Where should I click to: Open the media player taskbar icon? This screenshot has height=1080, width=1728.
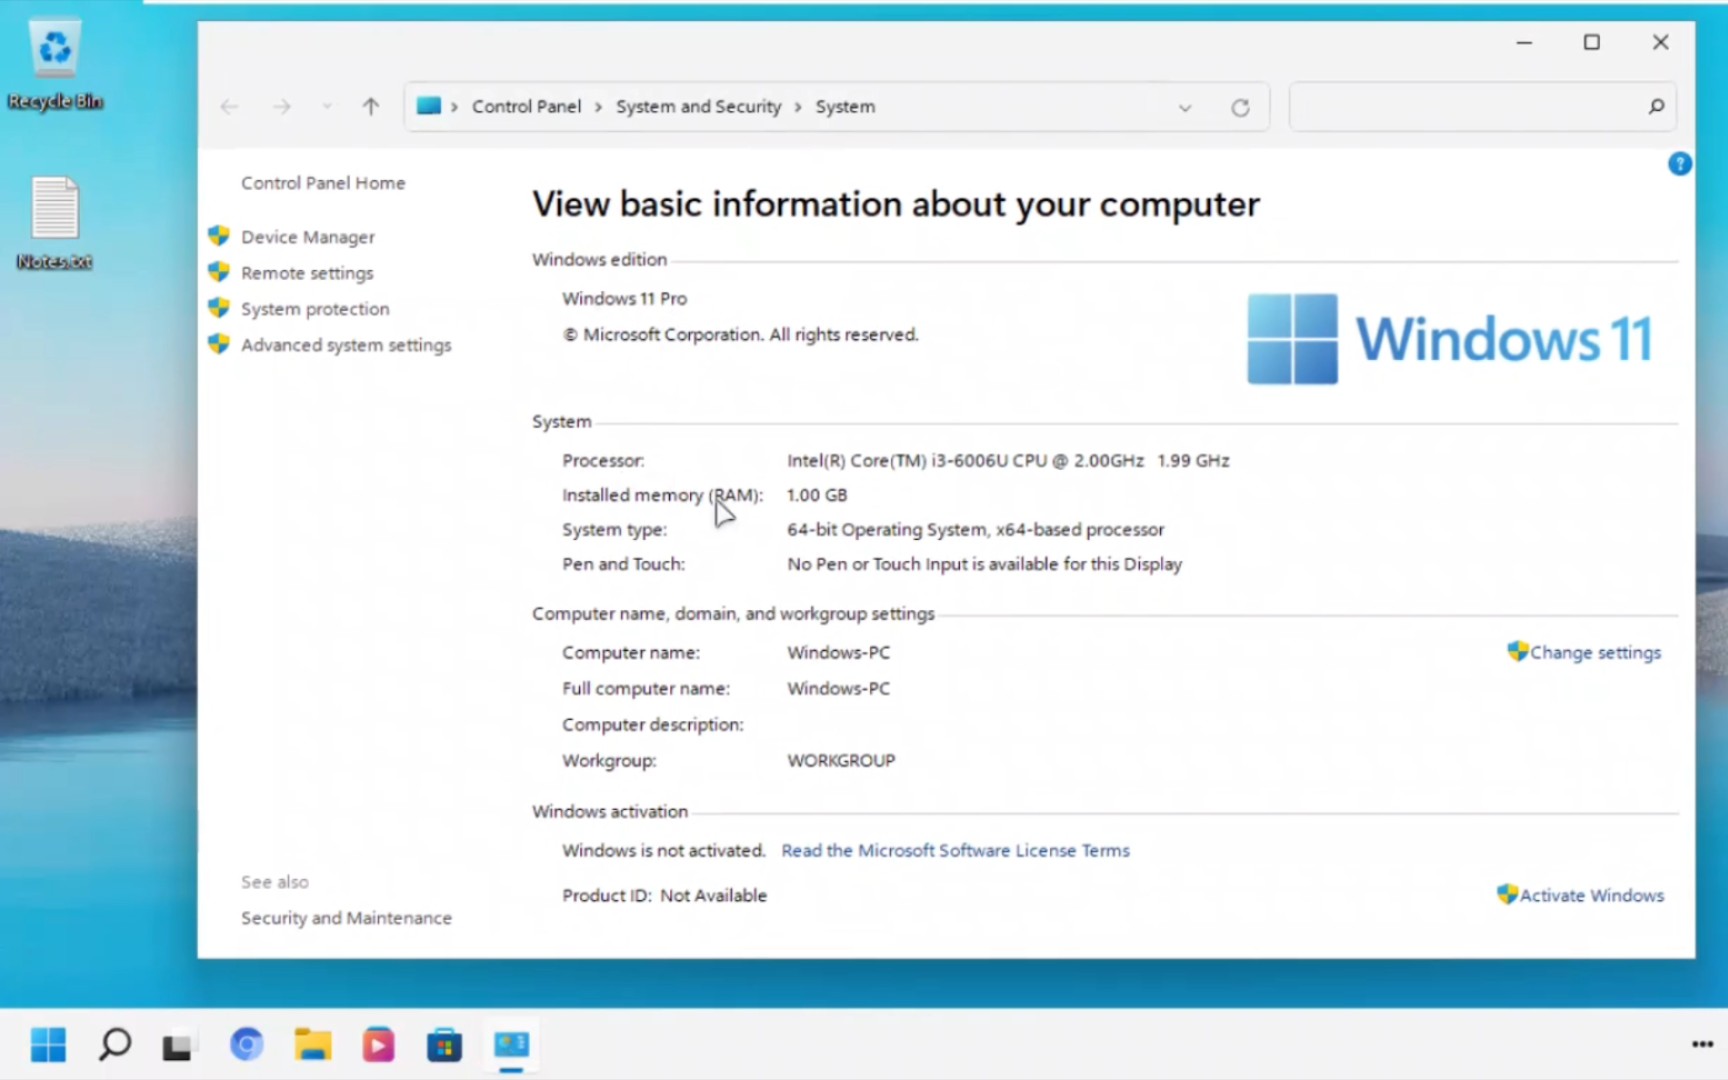[x=378, y=1045]
